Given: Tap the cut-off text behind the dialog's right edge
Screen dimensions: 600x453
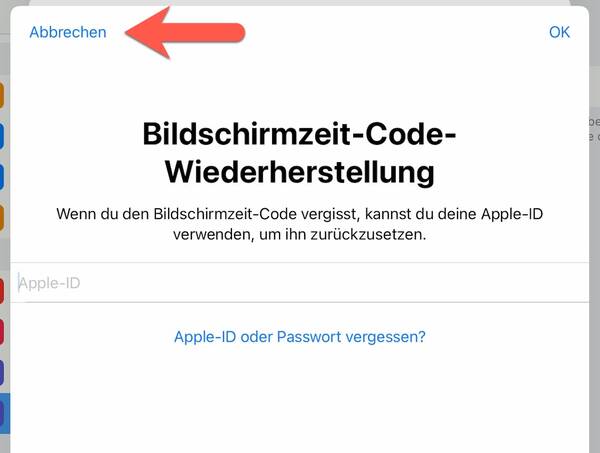Looking at the screenshot, I should [x=594, y=129].
